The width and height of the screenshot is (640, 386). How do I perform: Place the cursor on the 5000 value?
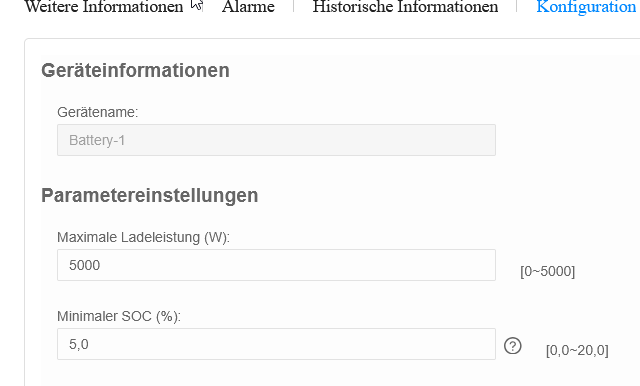coord(84,265)
